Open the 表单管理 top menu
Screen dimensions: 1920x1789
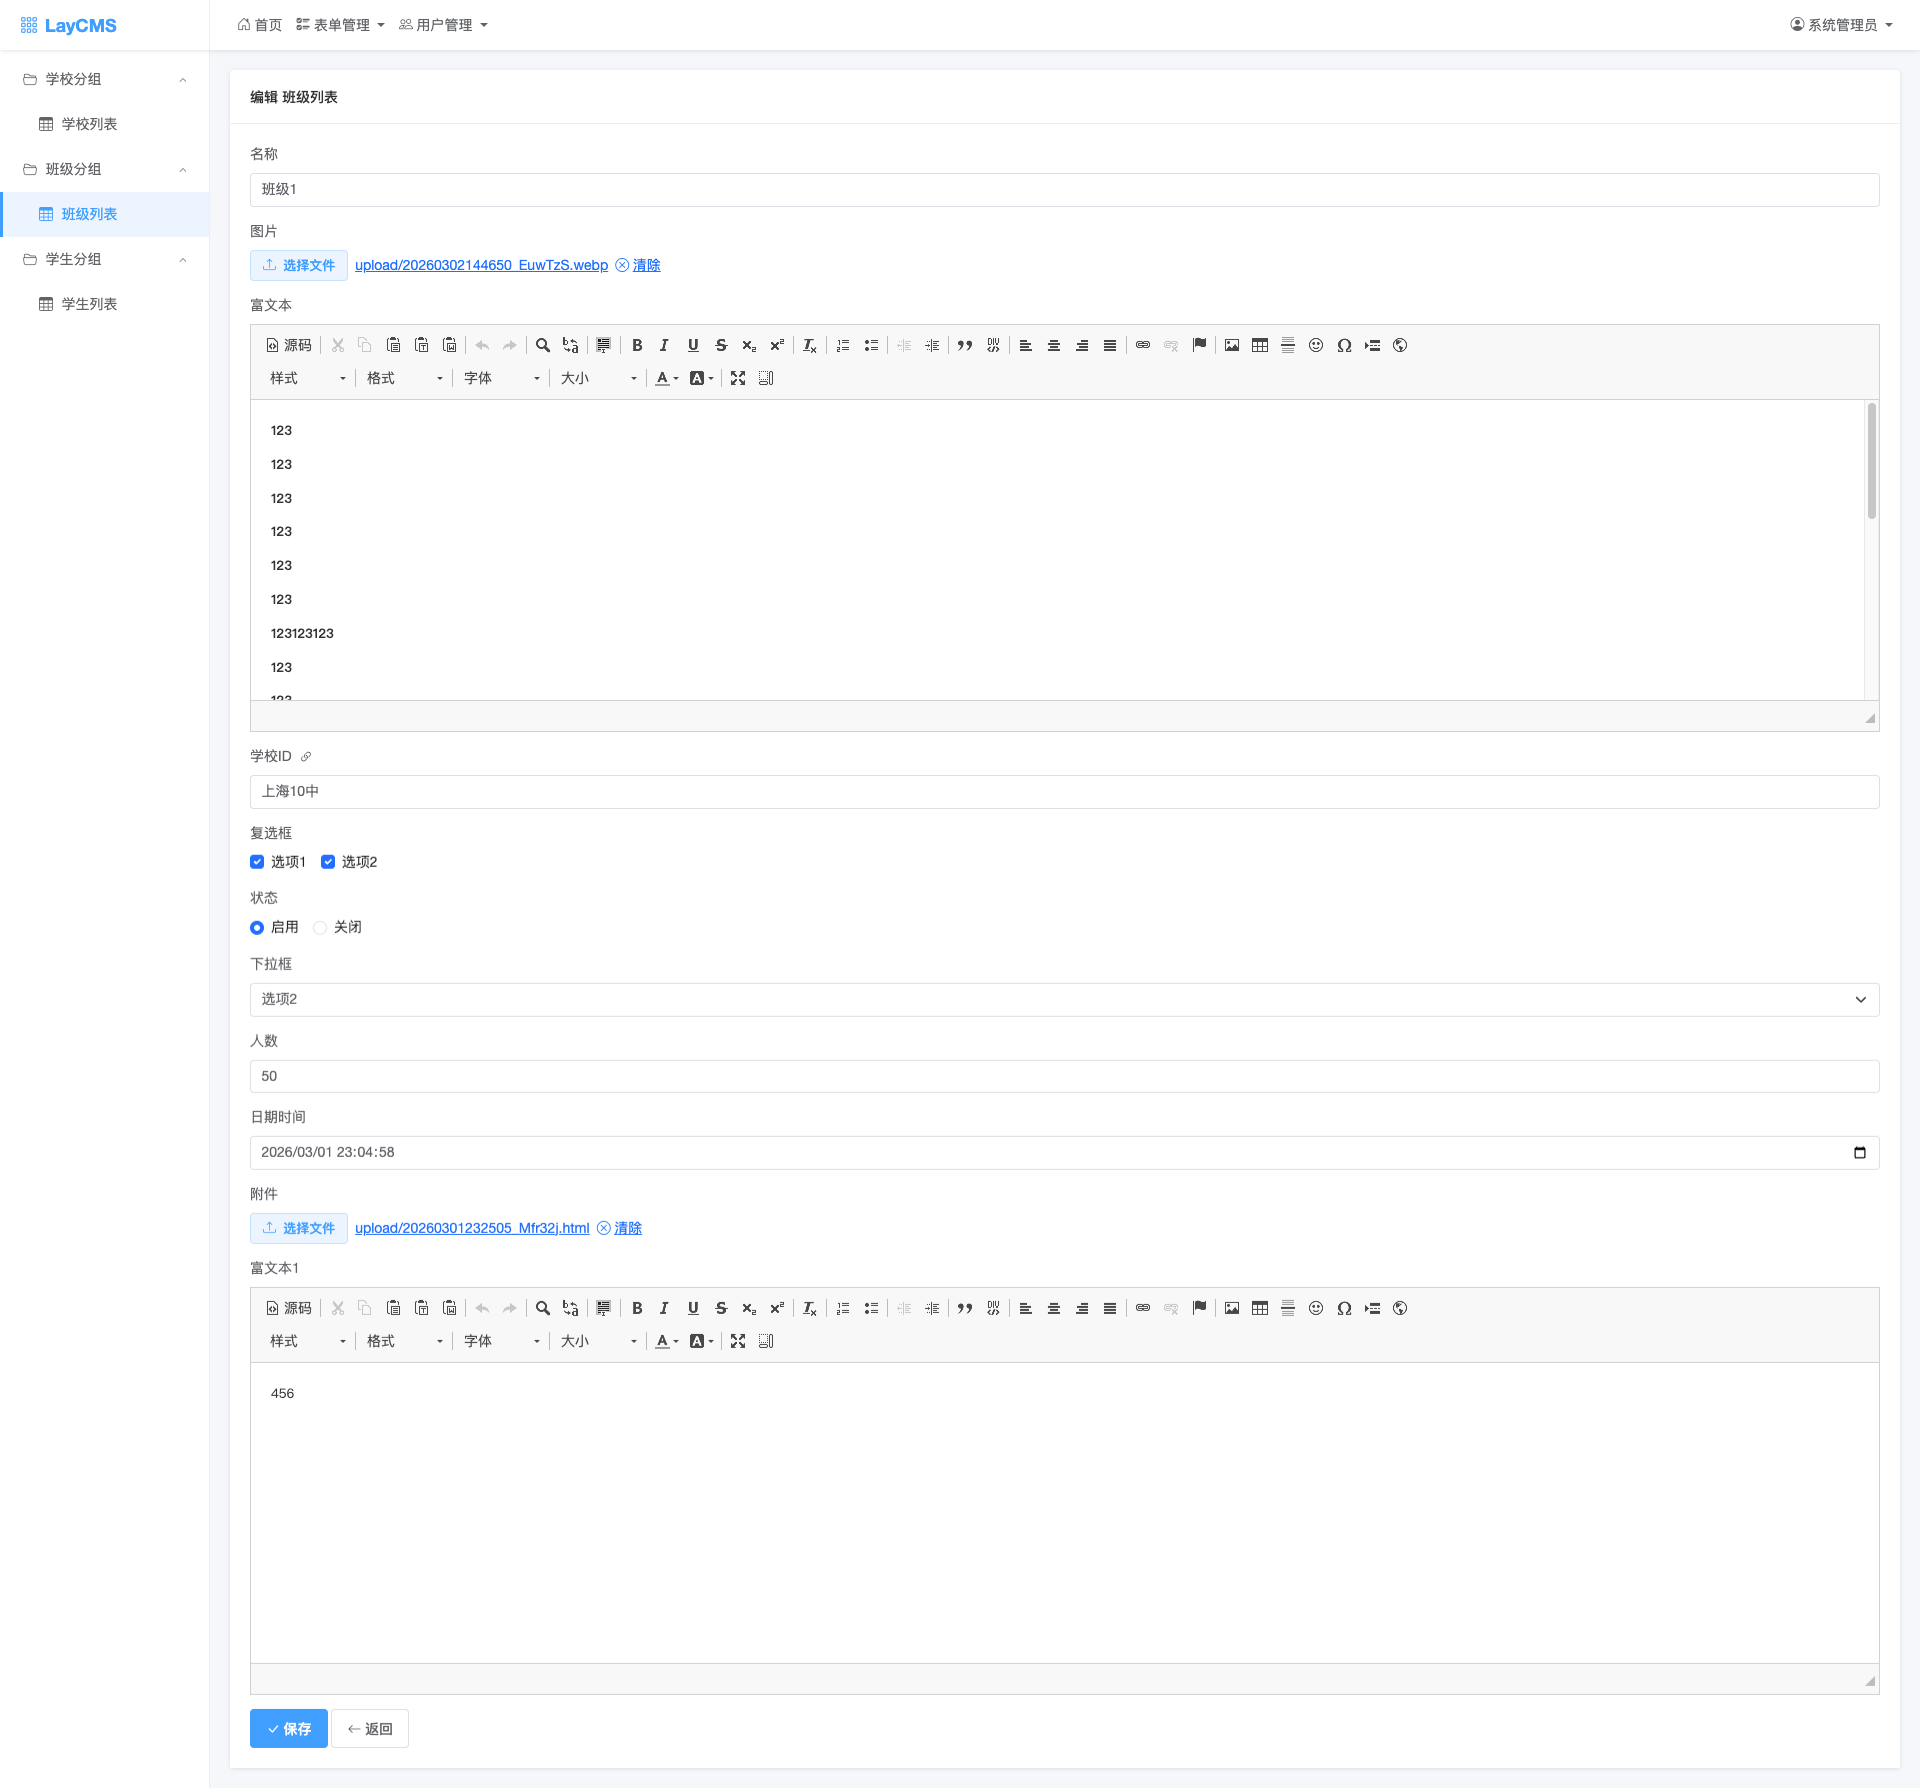click(341, 25)
